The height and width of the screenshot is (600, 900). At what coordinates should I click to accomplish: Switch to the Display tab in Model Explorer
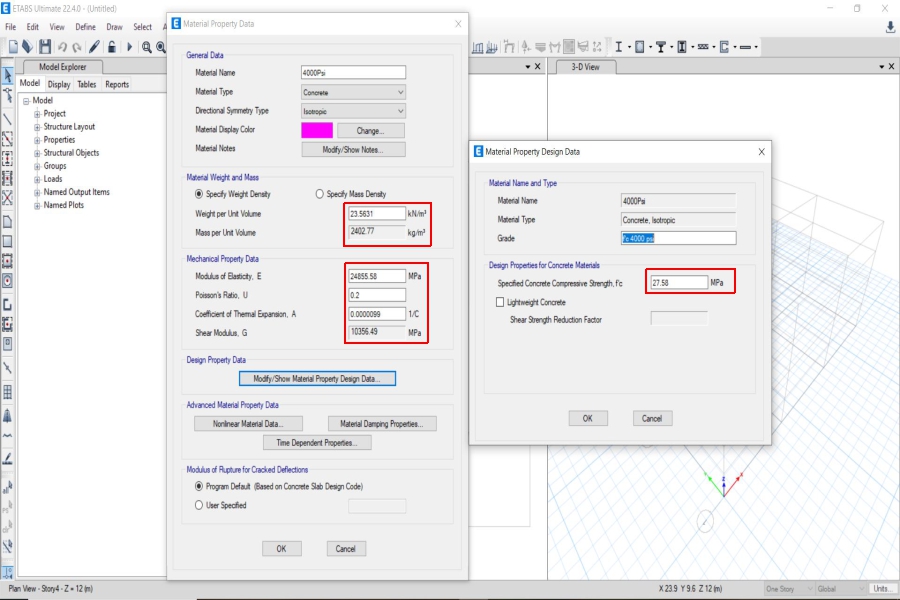(59, 84)
